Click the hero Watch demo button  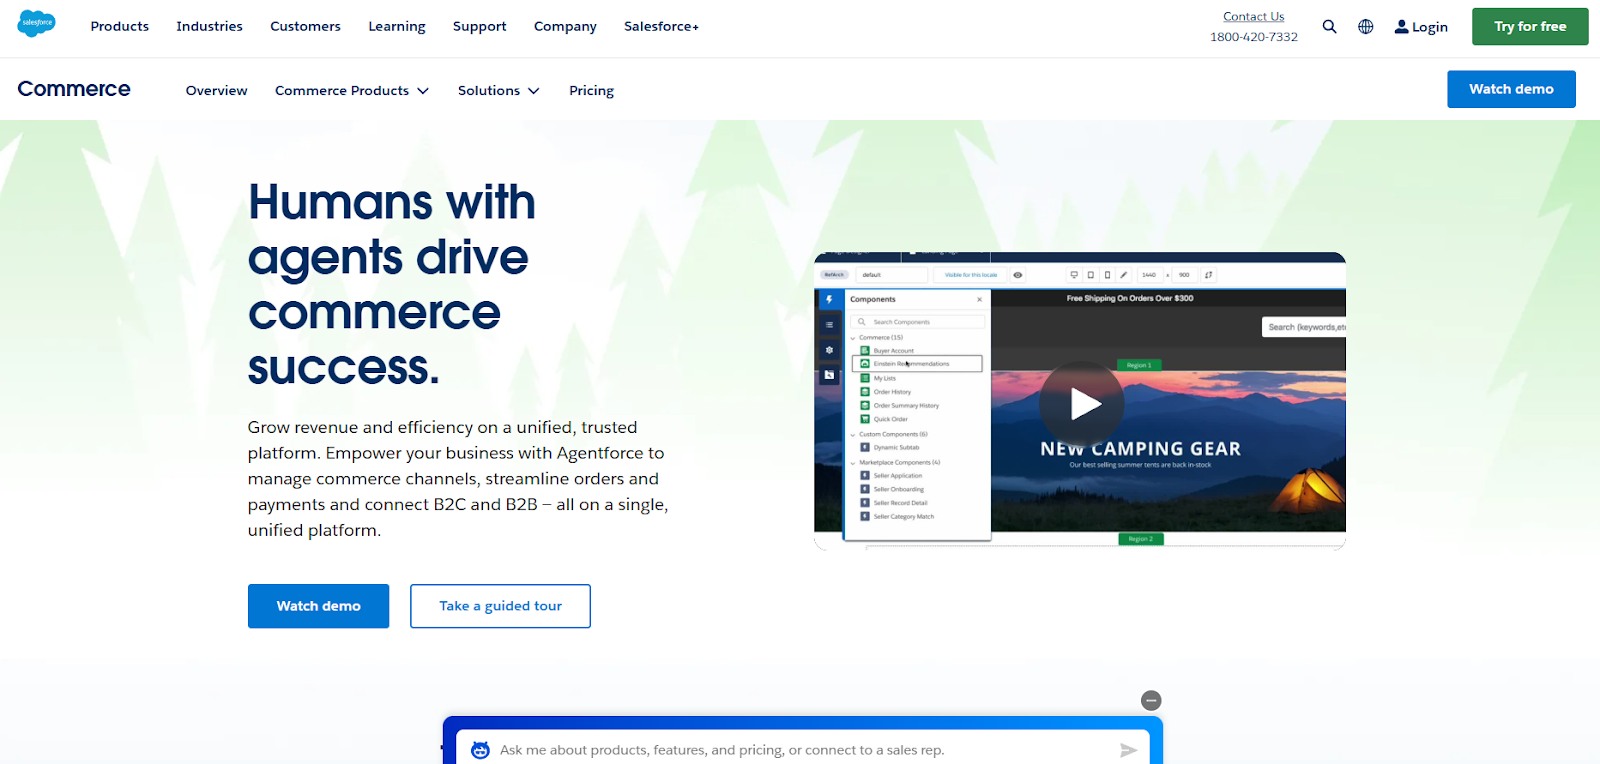click(319, 606)
